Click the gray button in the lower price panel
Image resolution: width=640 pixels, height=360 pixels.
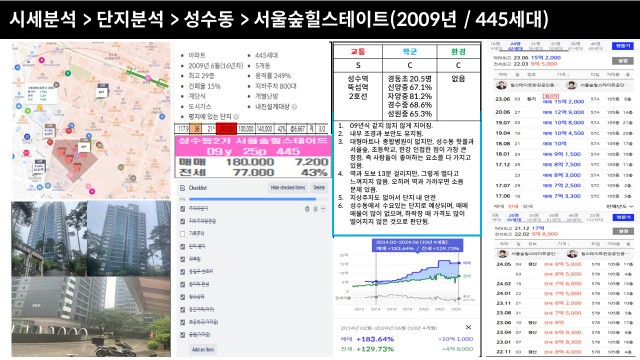click(x=623, y=231)
